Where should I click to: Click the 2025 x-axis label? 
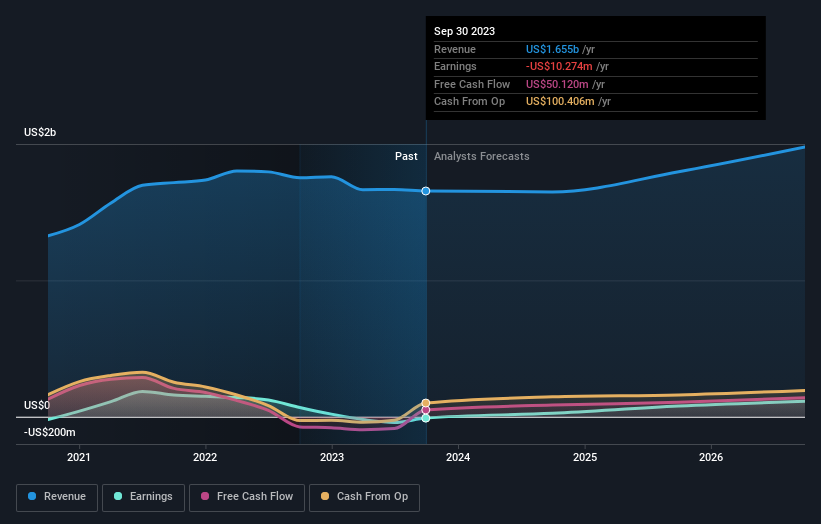(x=585, y=458)
